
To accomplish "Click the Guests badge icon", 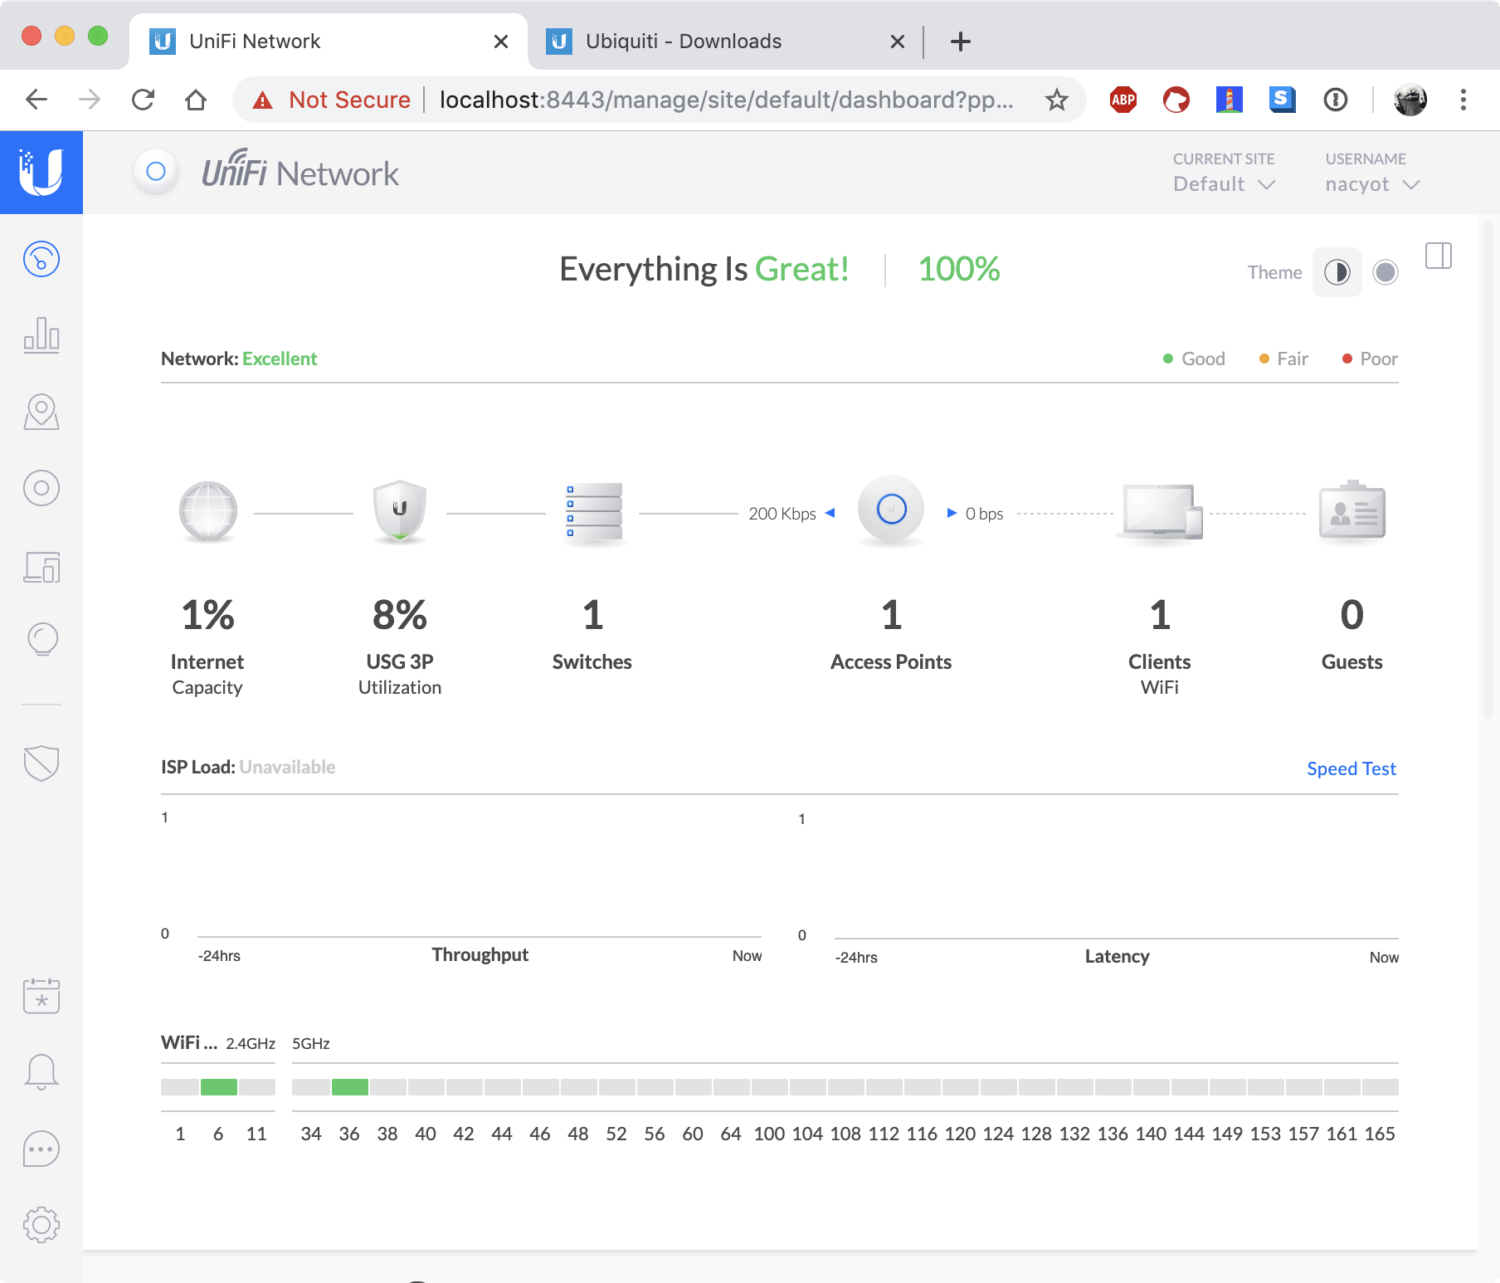I will [x=1352, y=512].
